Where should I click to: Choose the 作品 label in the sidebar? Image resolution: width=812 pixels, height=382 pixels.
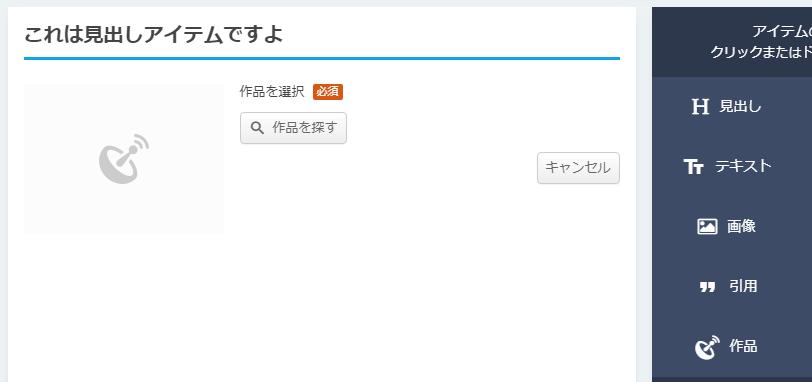click(x=743, y=346)
